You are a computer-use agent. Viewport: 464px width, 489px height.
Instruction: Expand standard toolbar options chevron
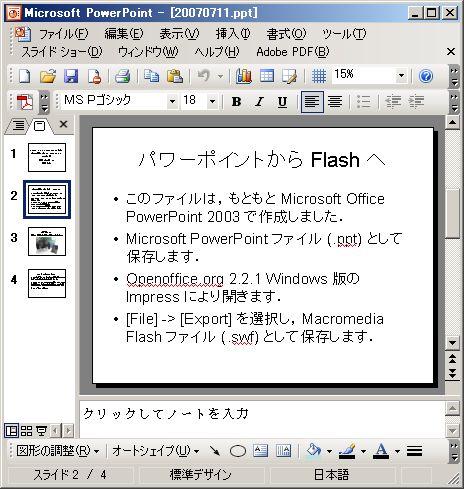[454, 76]
